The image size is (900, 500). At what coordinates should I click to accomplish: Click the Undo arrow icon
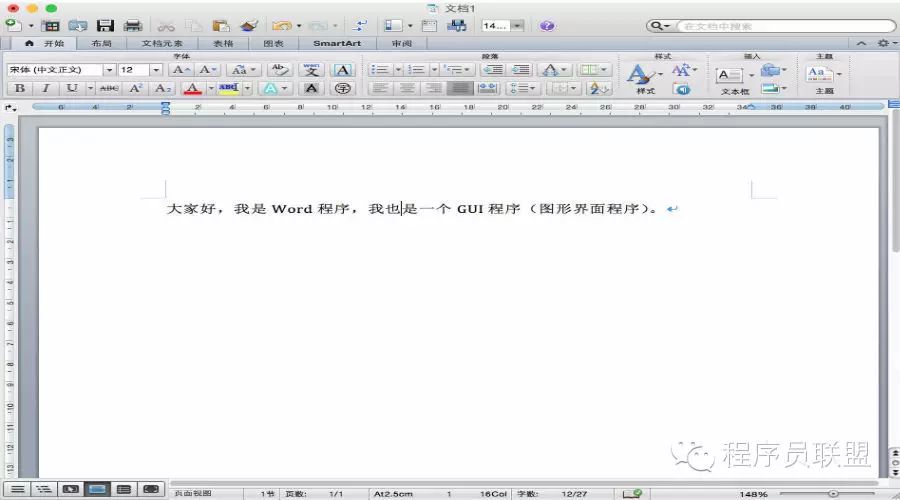(281, 26)
